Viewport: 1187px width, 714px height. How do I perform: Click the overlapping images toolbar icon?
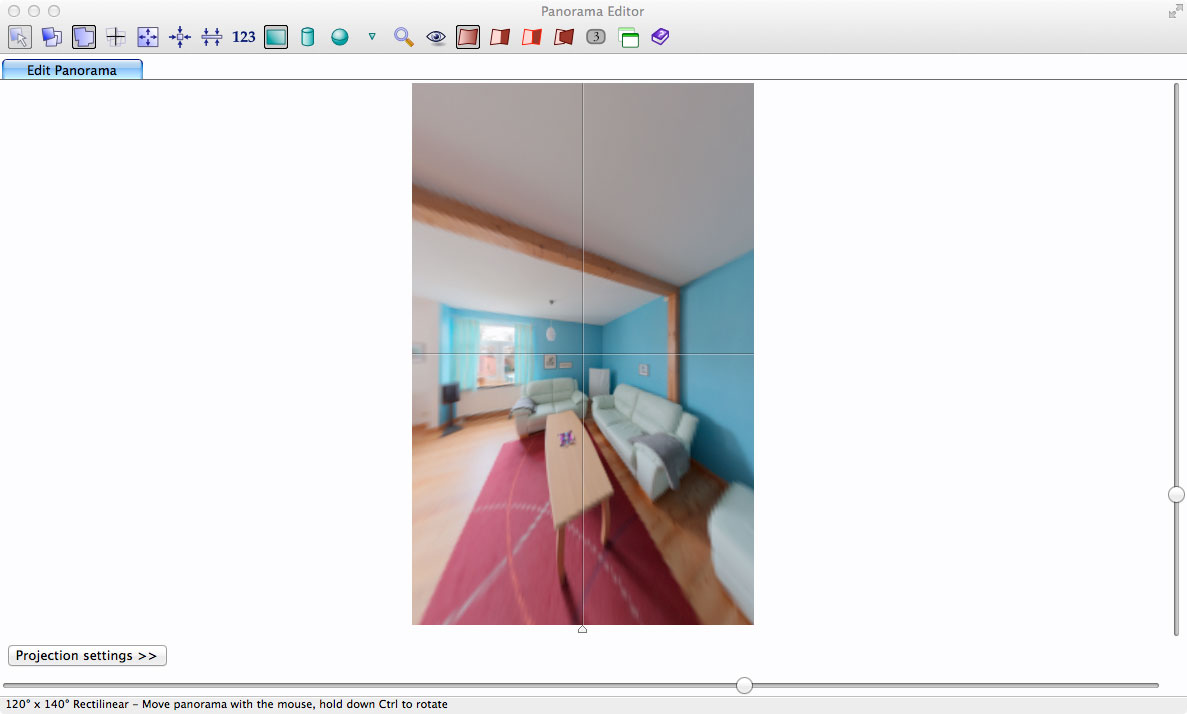pyautogui.click(x=52, y=37)
